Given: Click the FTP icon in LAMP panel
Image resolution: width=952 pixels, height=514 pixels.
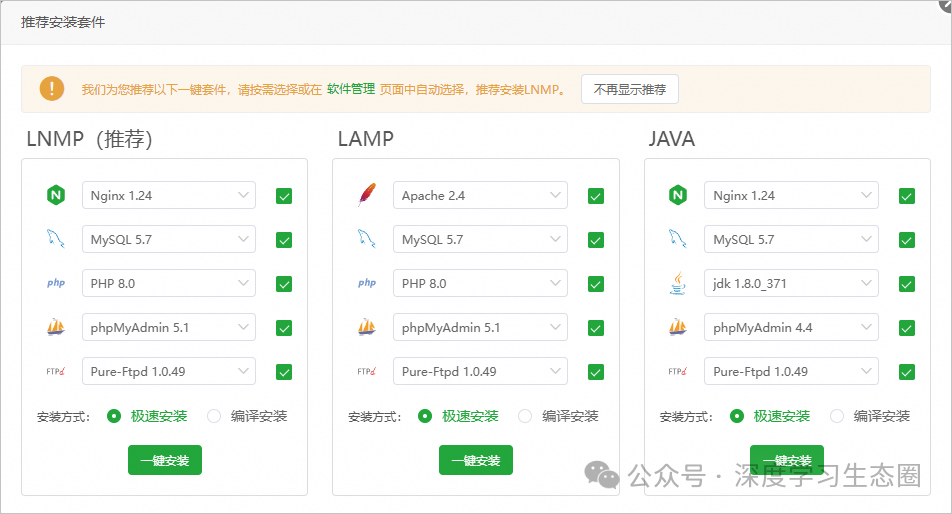Looking at the screenshot, I should (x=367, y=371).
